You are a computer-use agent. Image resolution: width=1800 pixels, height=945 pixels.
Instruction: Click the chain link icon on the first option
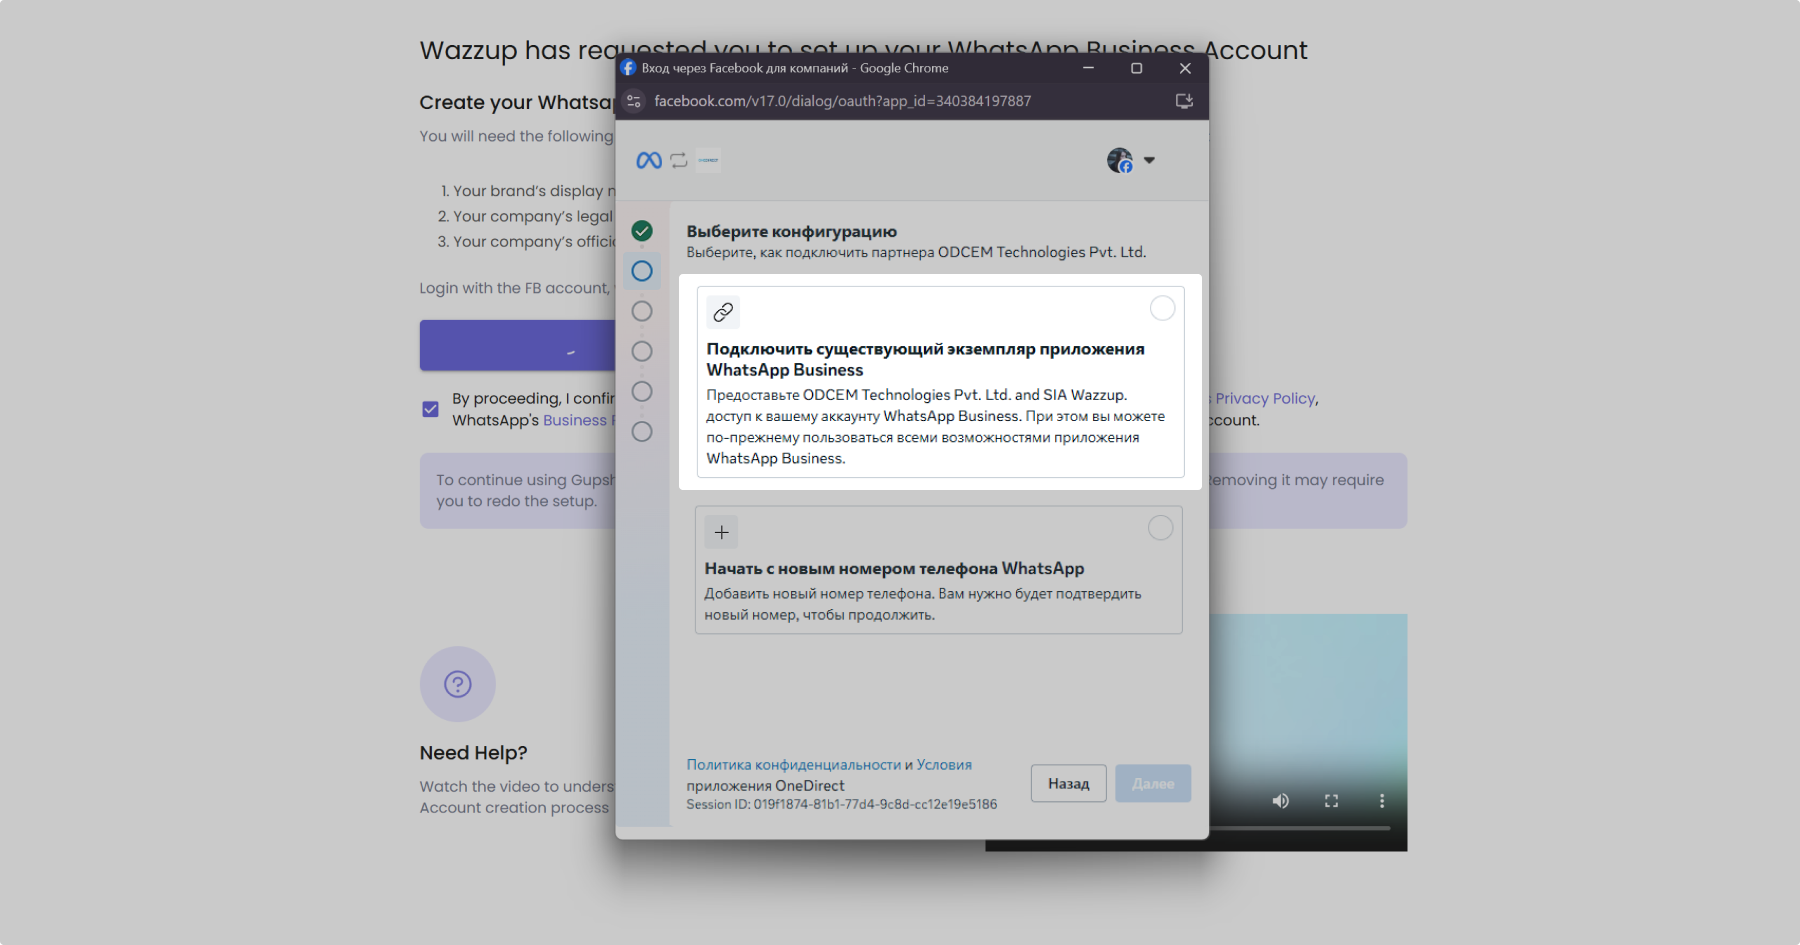tap(723, 312)
